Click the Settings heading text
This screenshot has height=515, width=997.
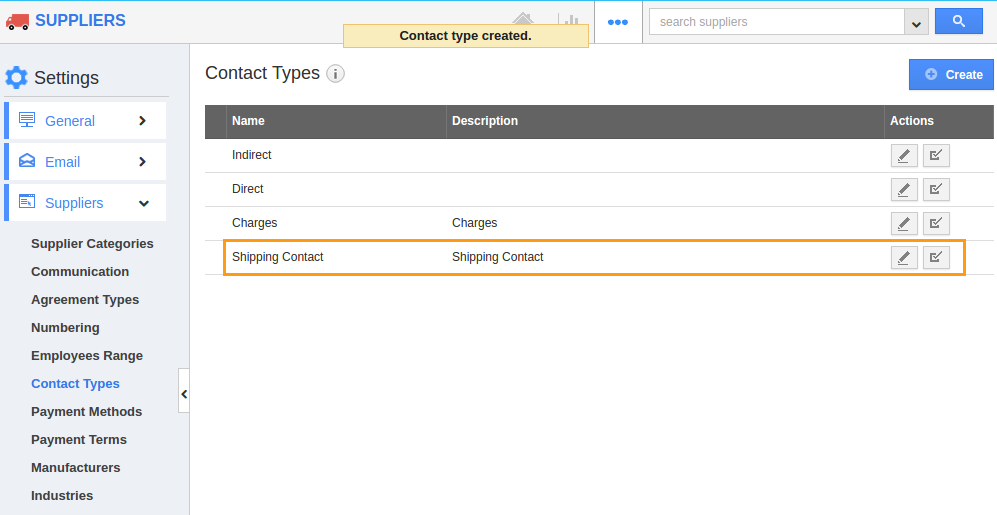click(67, 78)
